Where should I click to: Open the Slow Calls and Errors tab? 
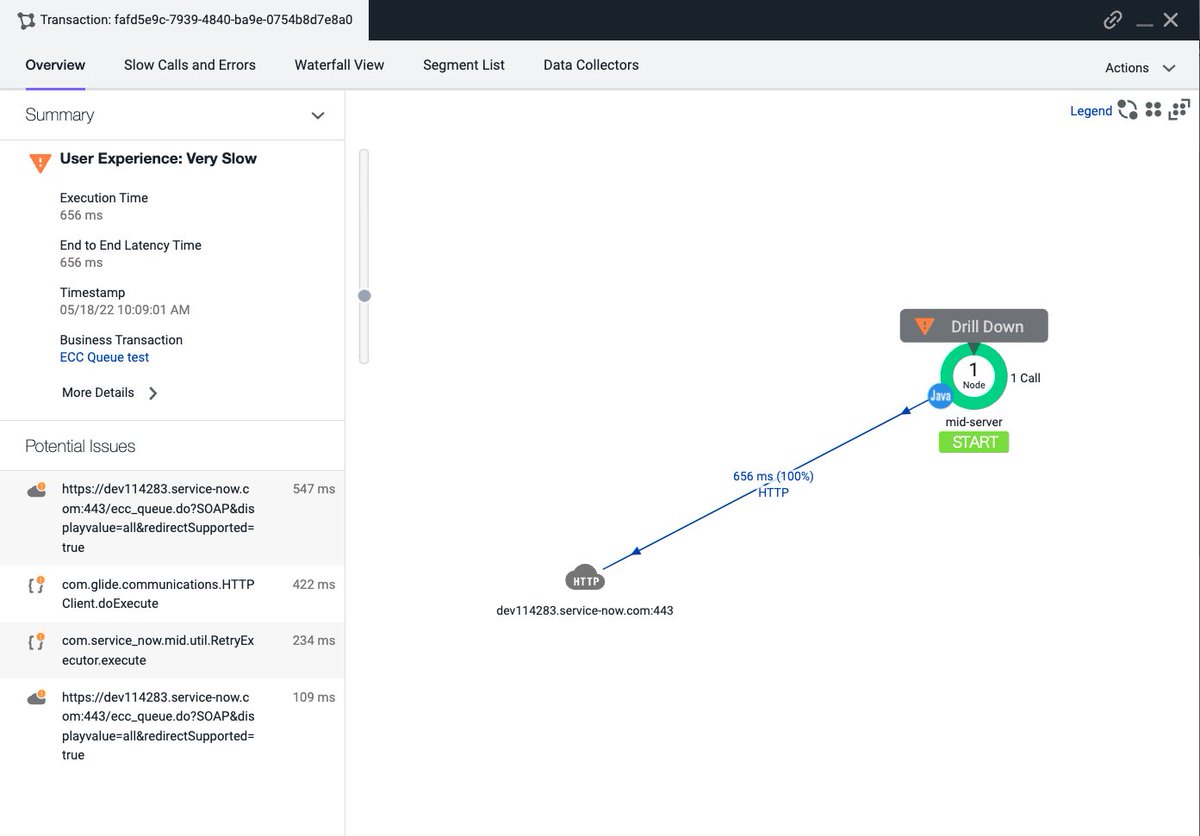point(190,65)
